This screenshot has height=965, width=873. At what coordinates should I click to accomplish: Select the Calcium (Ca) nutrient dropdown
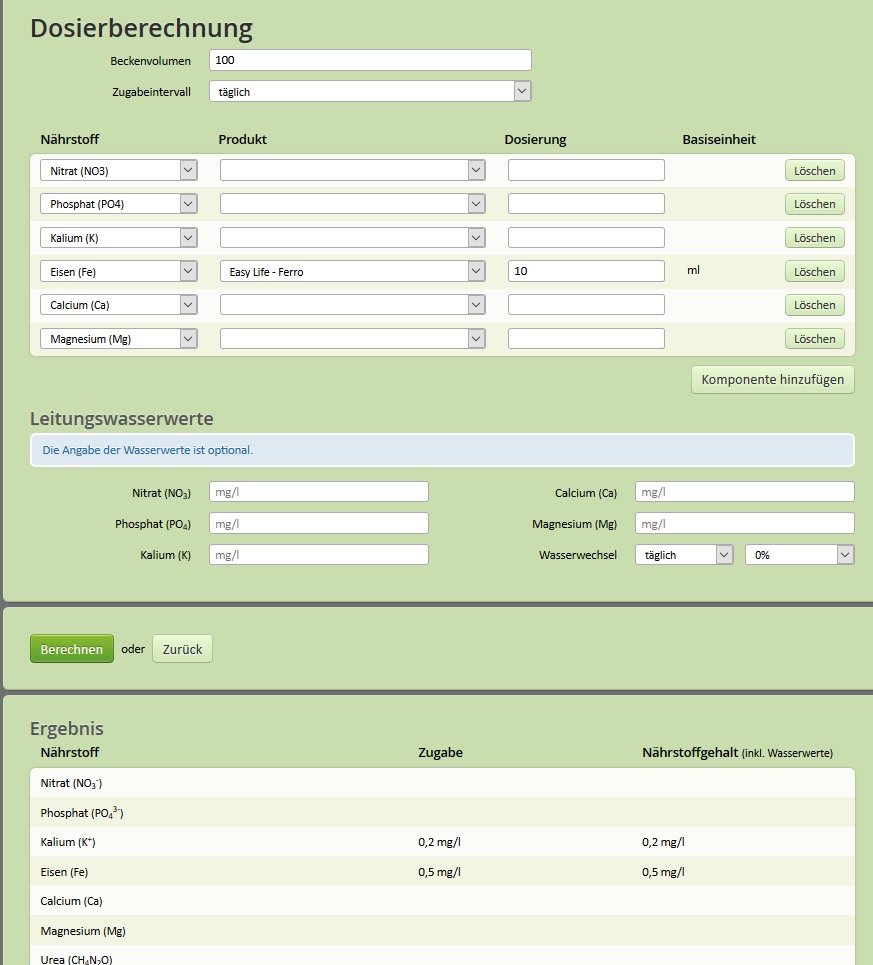tap(118, 305)
